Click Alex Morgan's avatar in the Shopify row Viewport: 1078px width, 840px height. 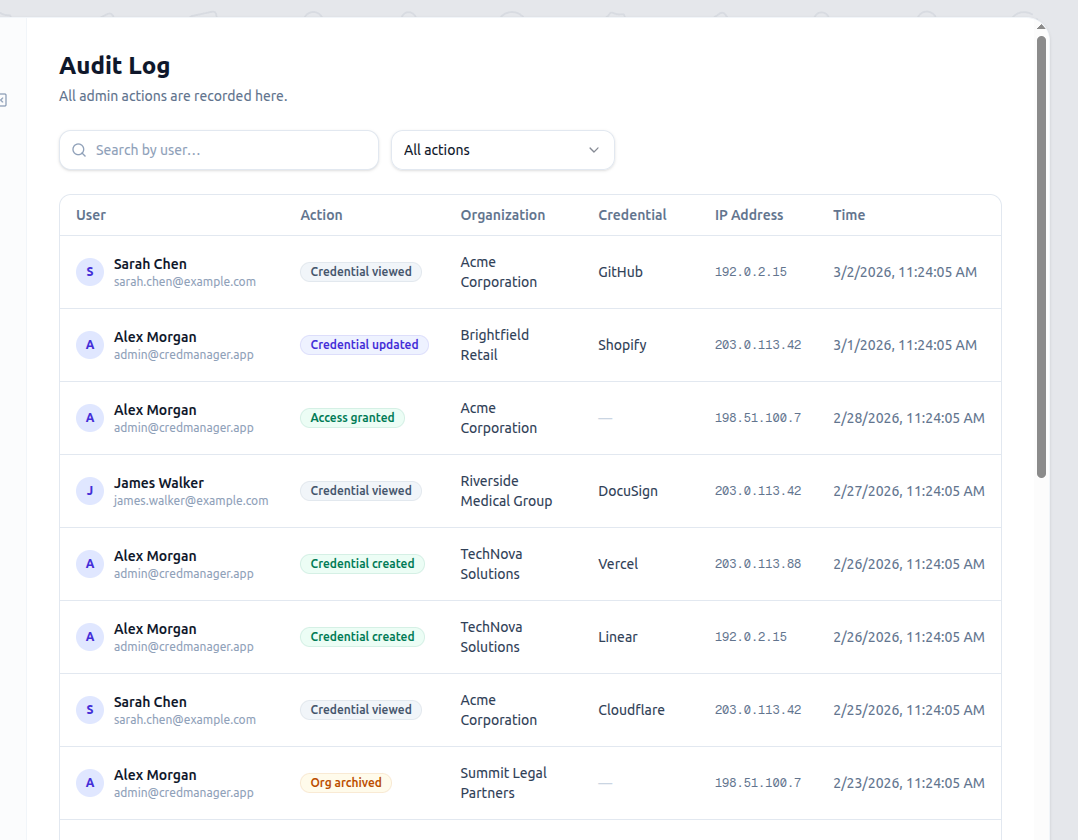click(x=90, y=345)
